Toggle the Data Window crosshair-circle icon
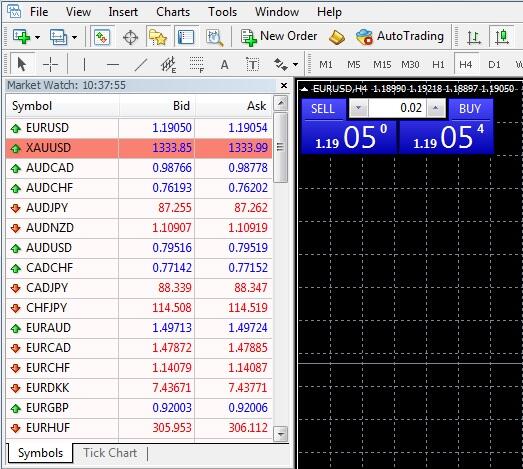 [x=130, y=37]
